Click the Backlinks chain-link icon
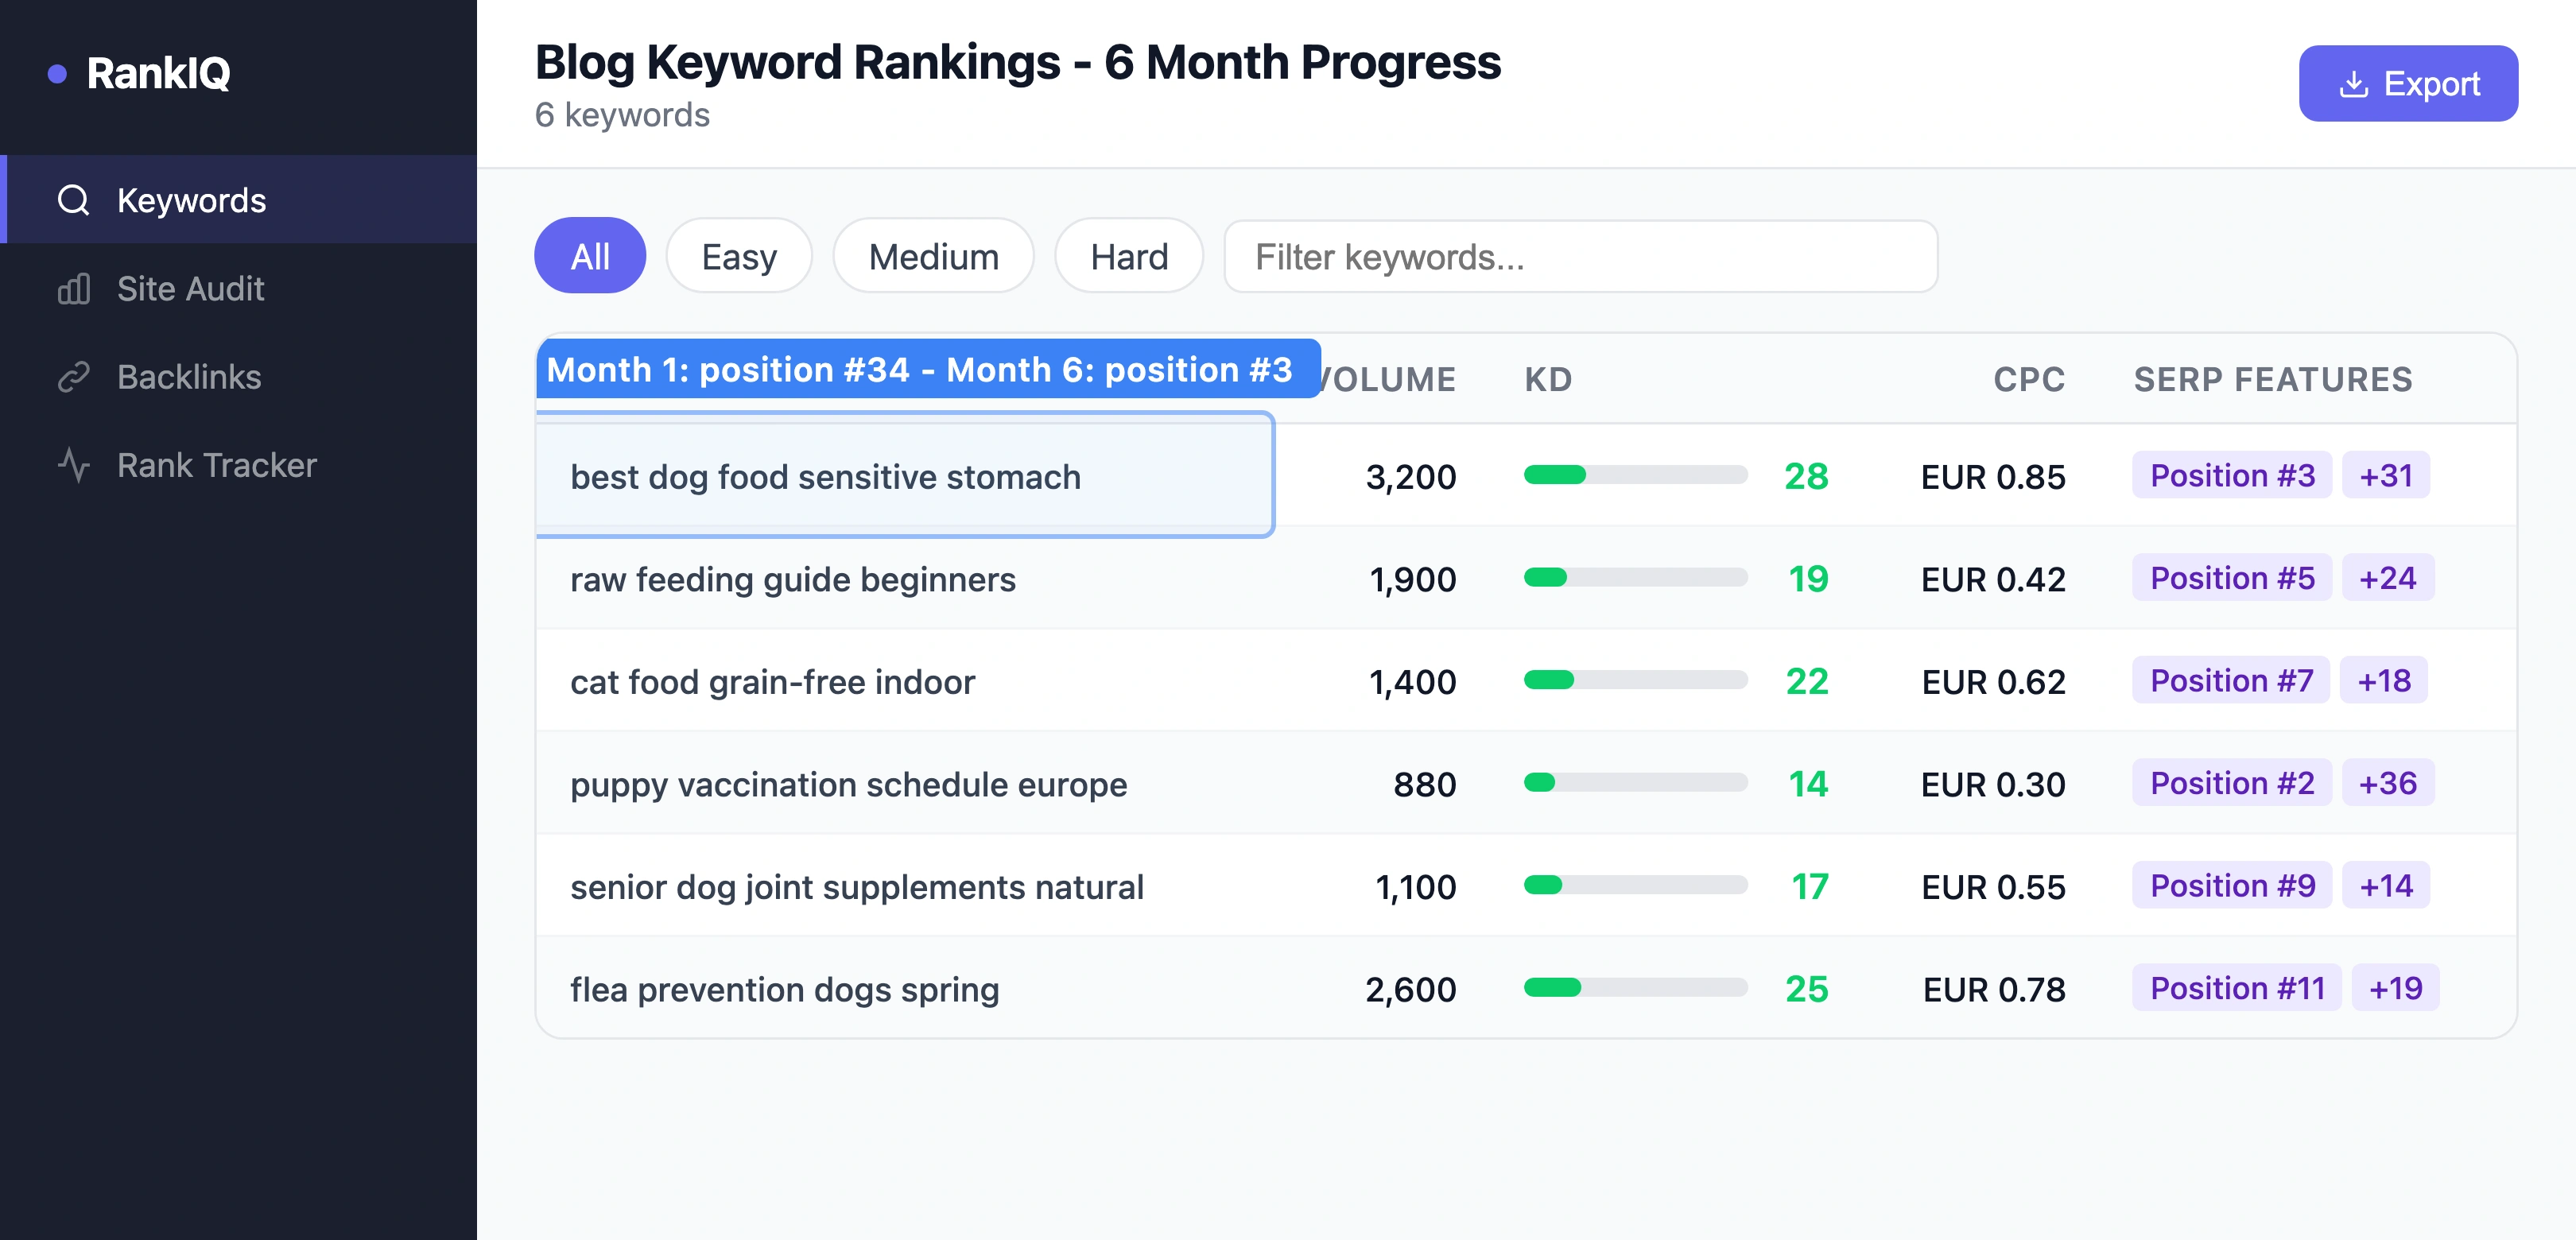 tap(74, 377)
